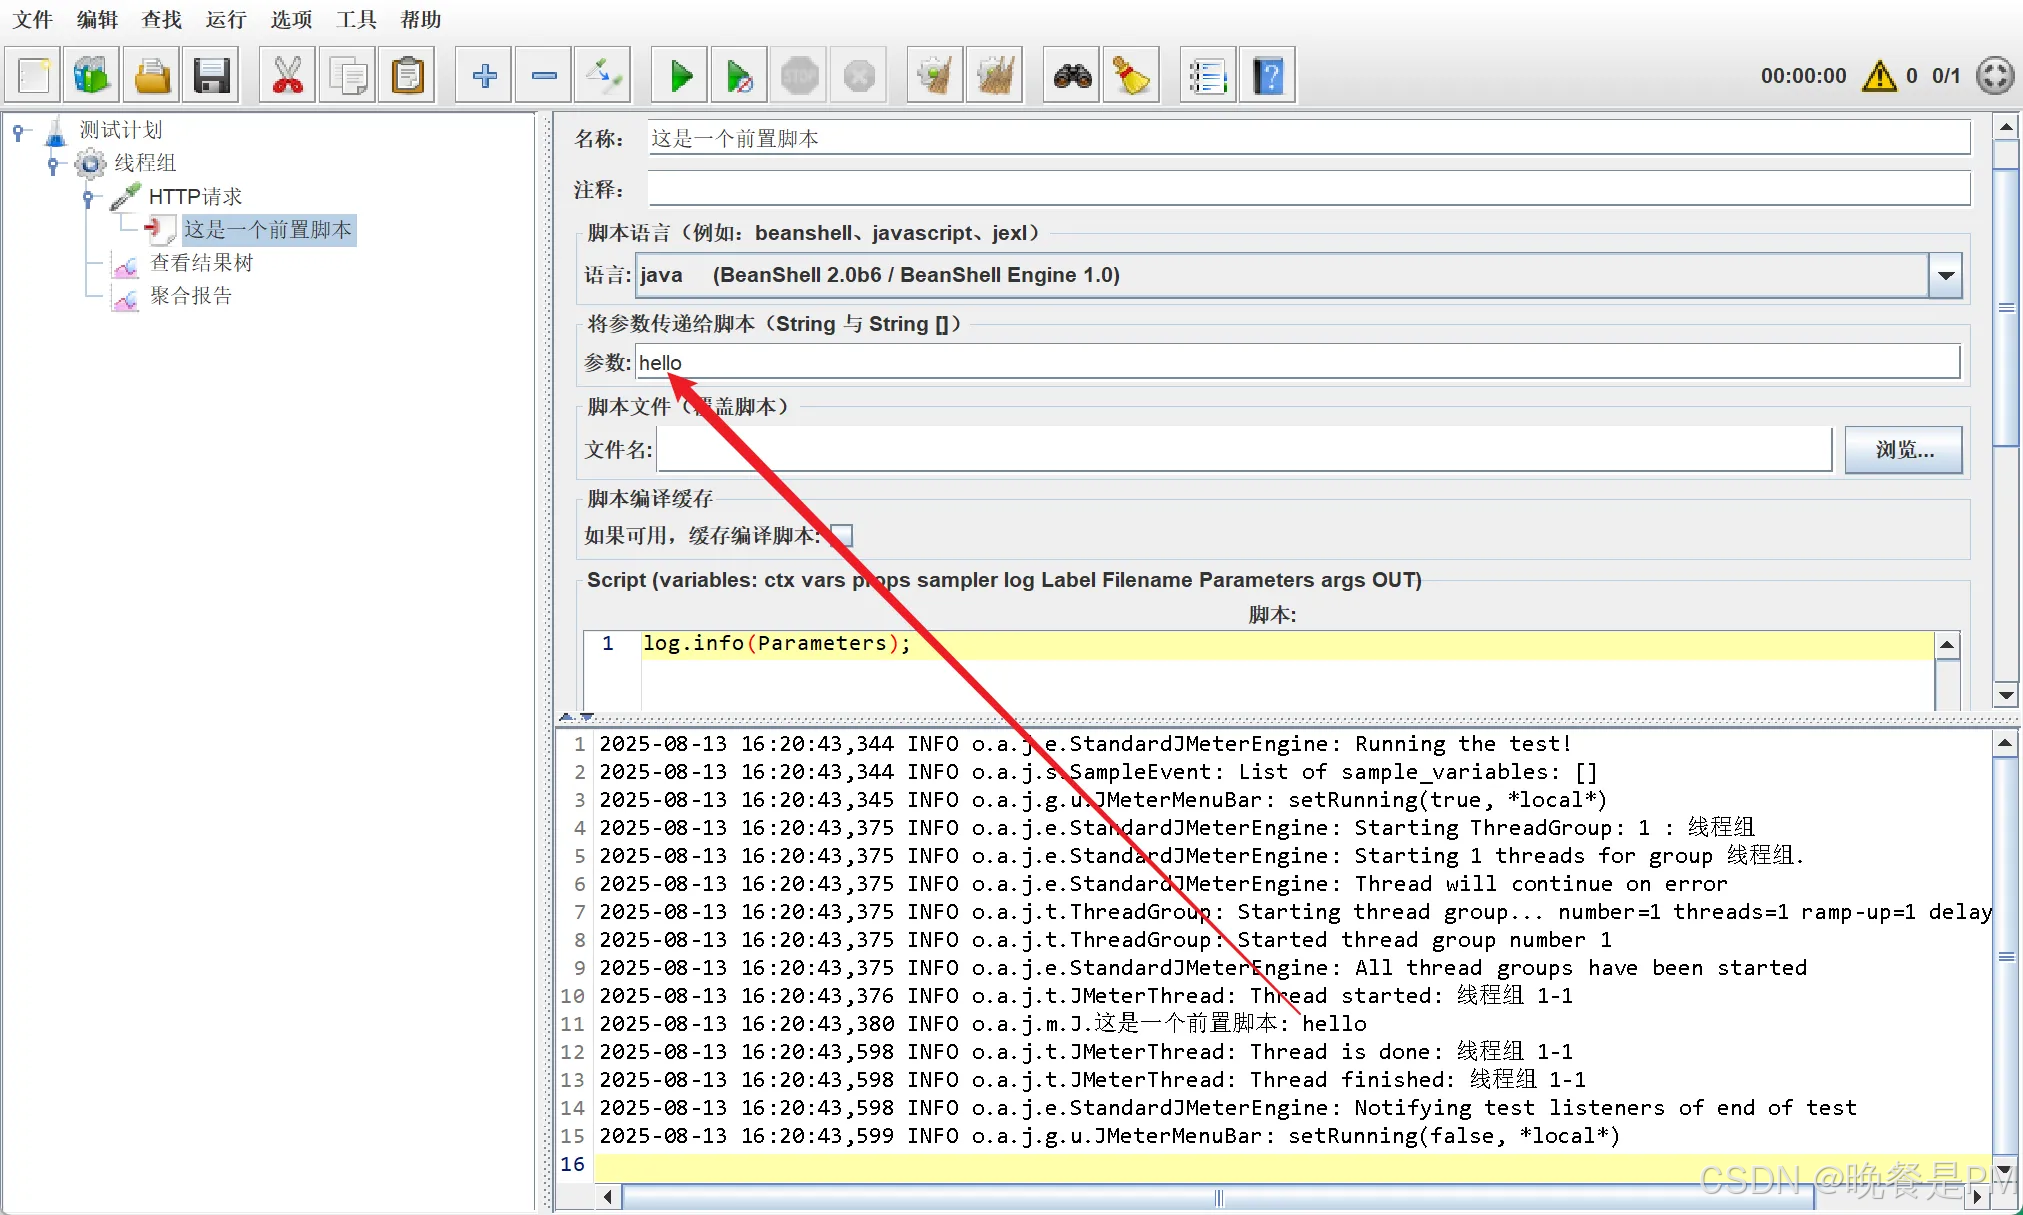2023x1215 pixels.
Task: Click the log panel scrollbar up arrow
Action: 2004,743
